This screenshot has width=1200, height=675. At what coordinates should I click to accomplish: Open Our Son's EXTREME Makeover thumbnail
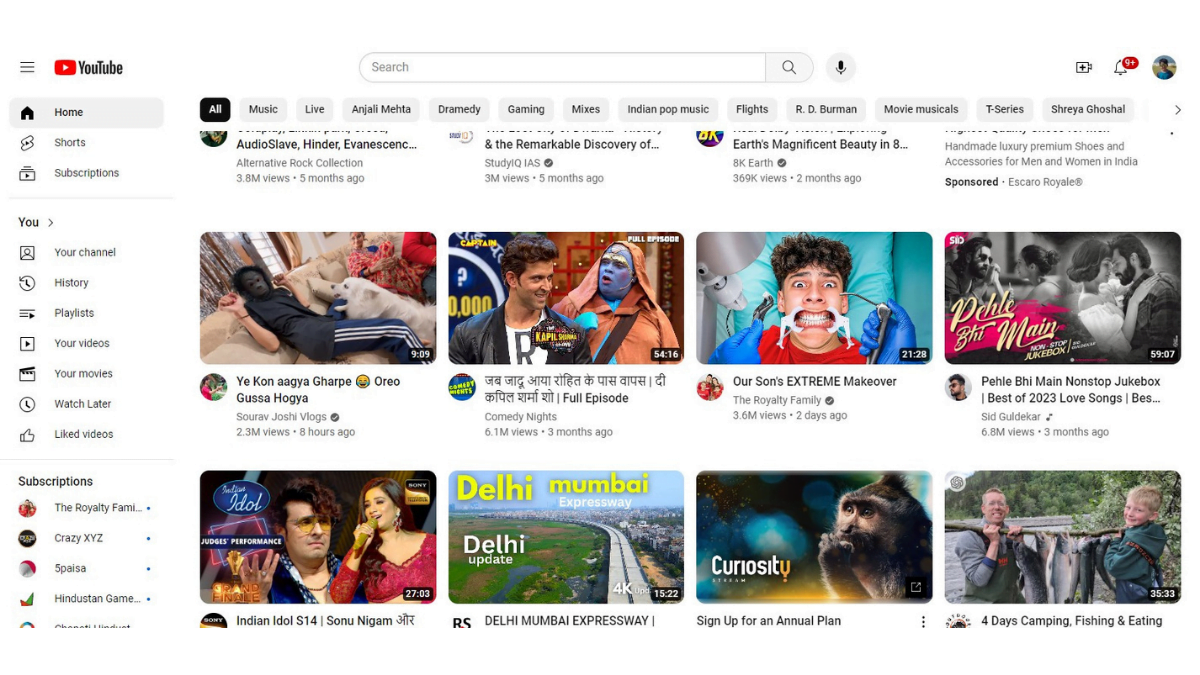pyautogui.click(x=814, y=298)
